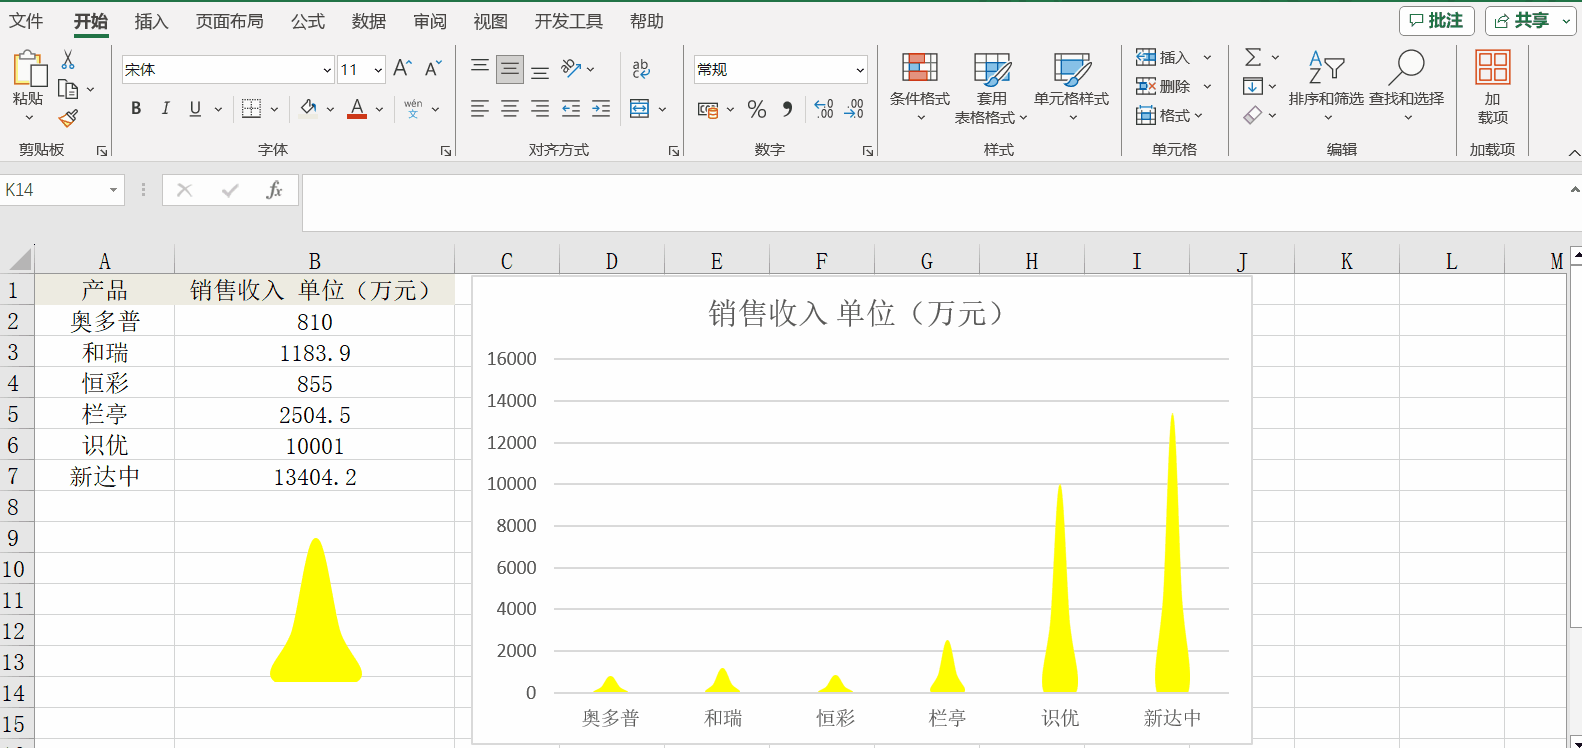Increase decimal places
This screenshot has width=1582, height=748.
[824, 108]
